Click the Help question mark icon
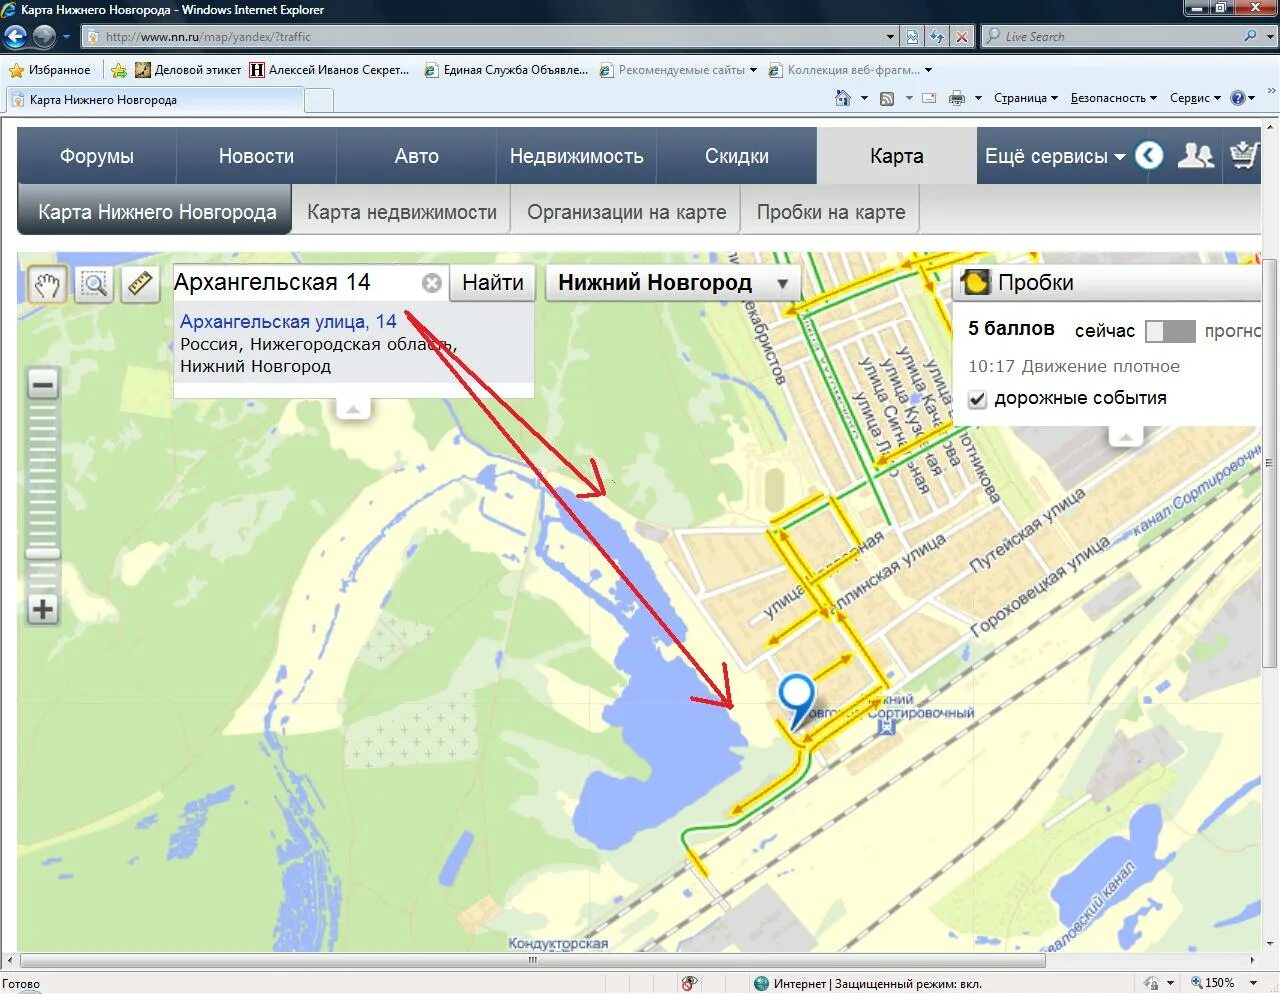 click(1238, 98)
